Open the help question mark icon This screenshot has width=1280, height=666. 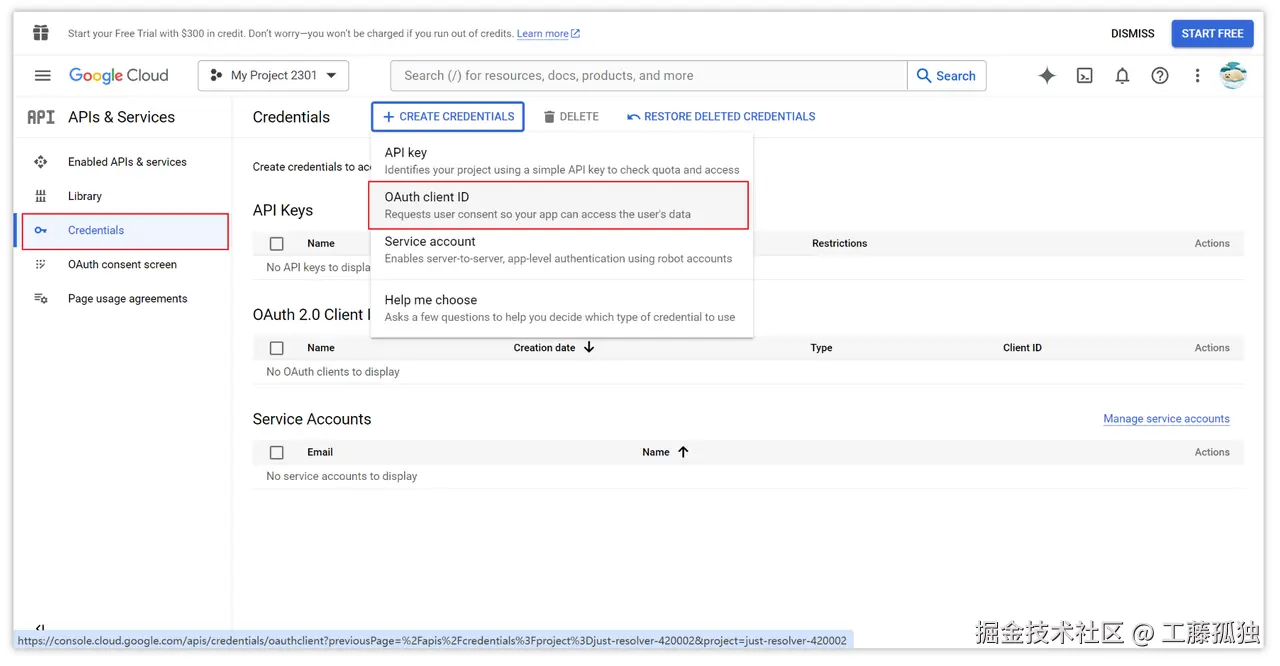pos(1159,75)
